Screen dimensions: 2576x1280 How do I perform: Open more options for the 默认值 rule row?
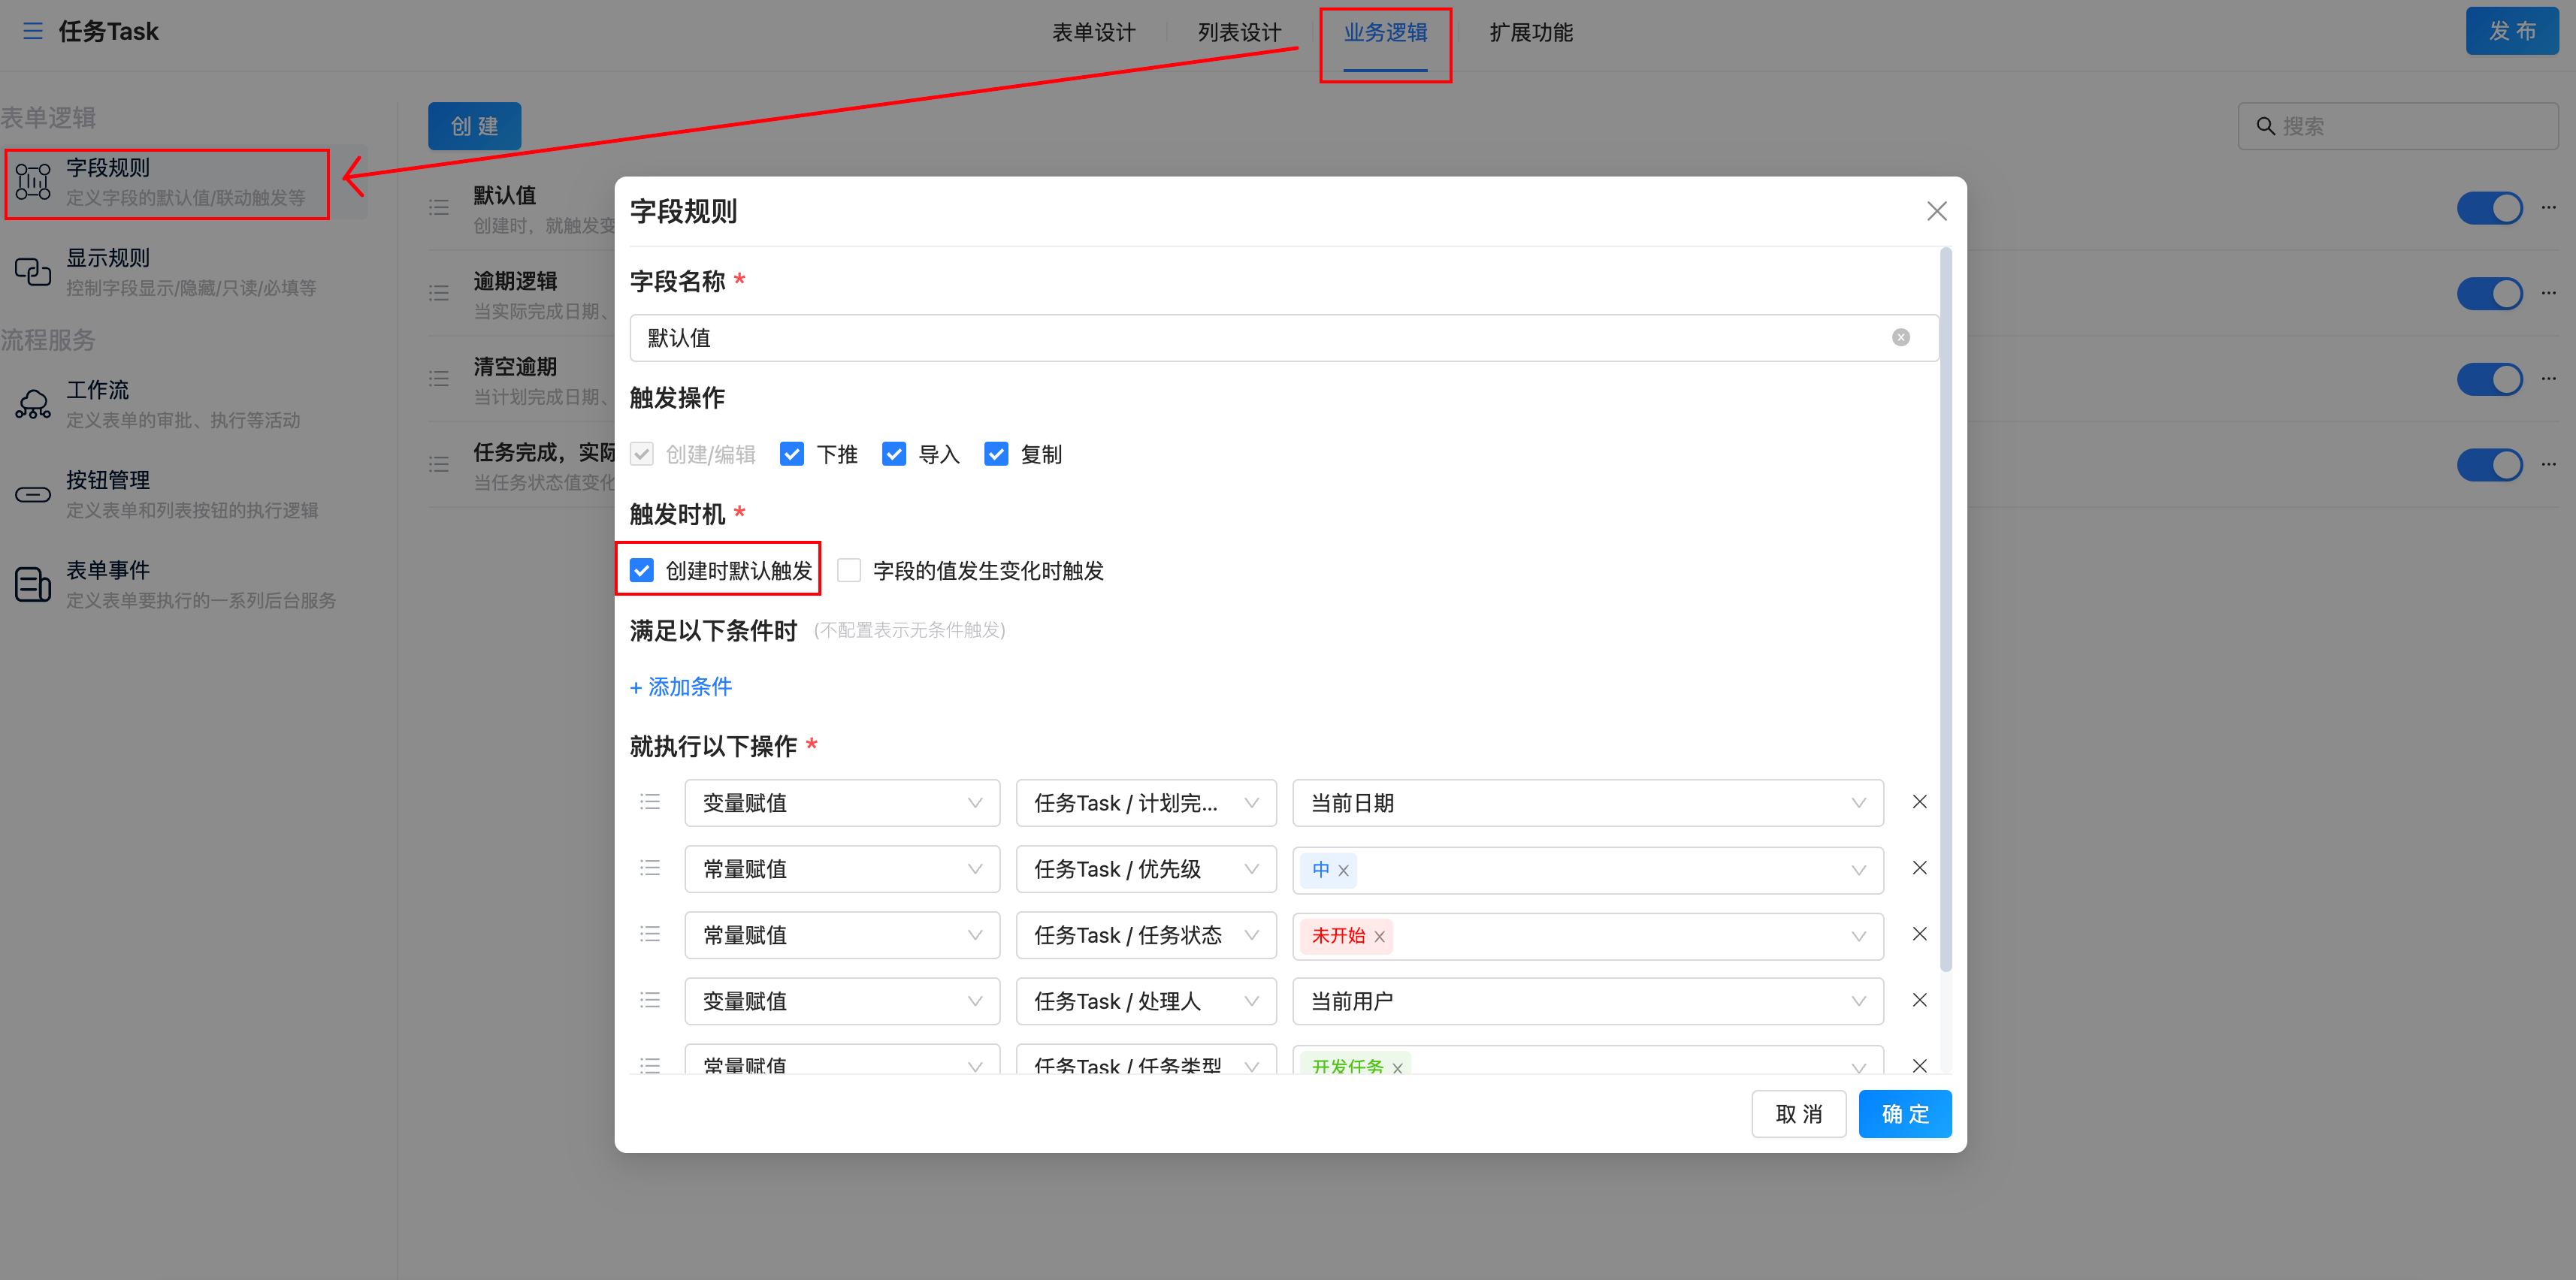click(x=2548, y=208)
